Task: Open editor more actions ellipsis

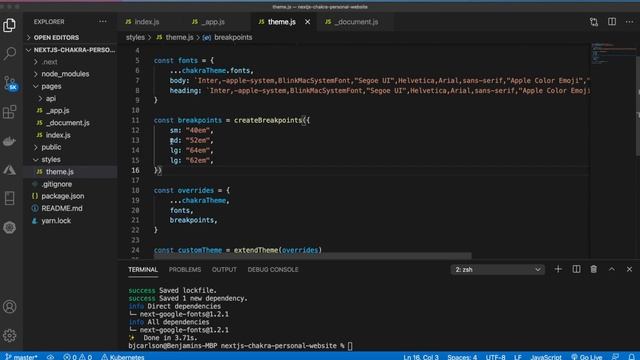Action: [629, 22]
